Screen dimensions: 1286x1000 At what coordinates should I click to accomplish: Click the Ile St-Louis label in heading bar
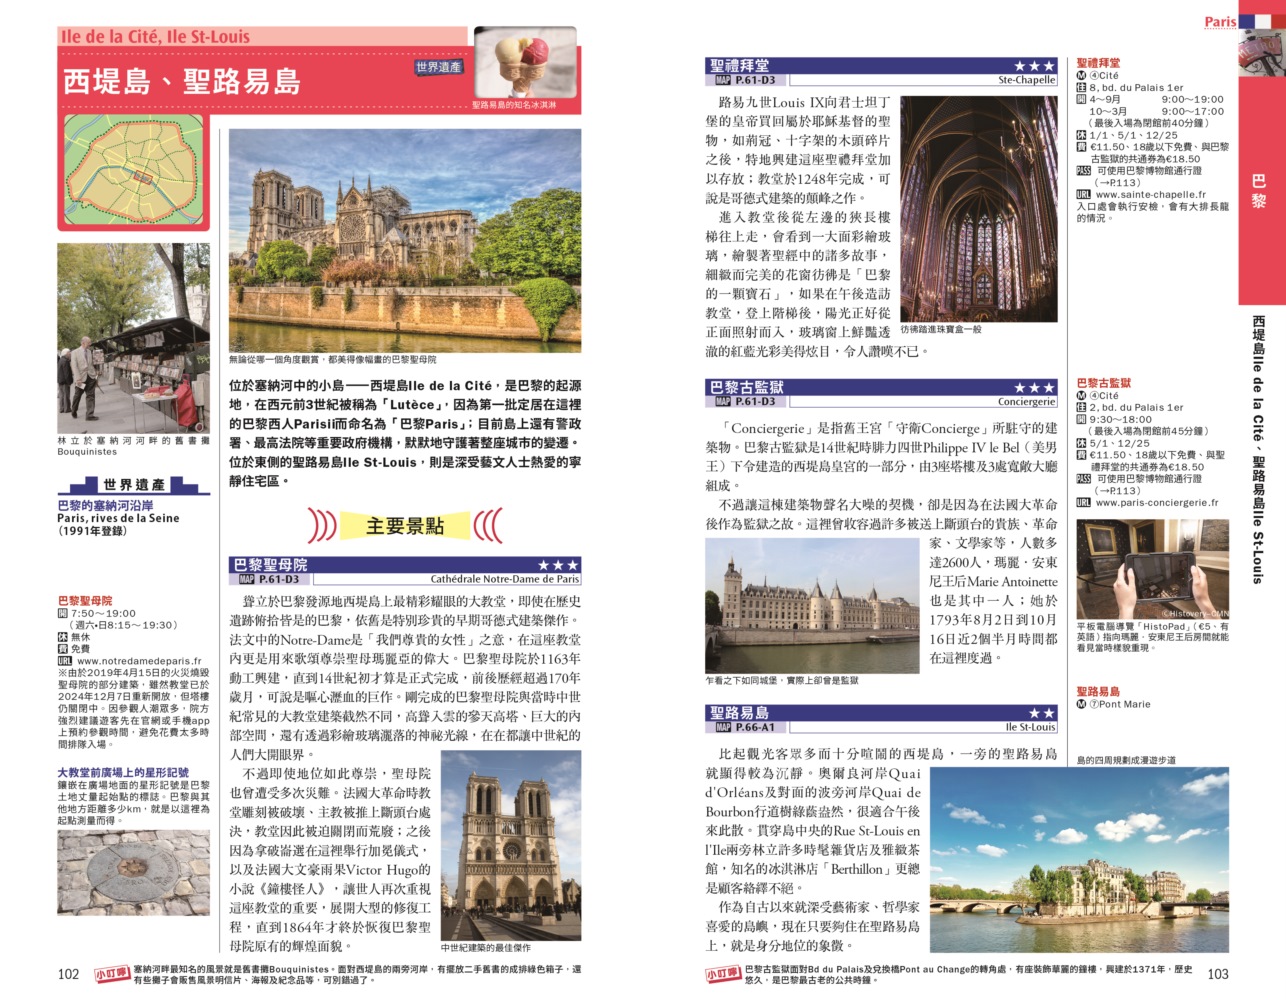coord(1030,727)
